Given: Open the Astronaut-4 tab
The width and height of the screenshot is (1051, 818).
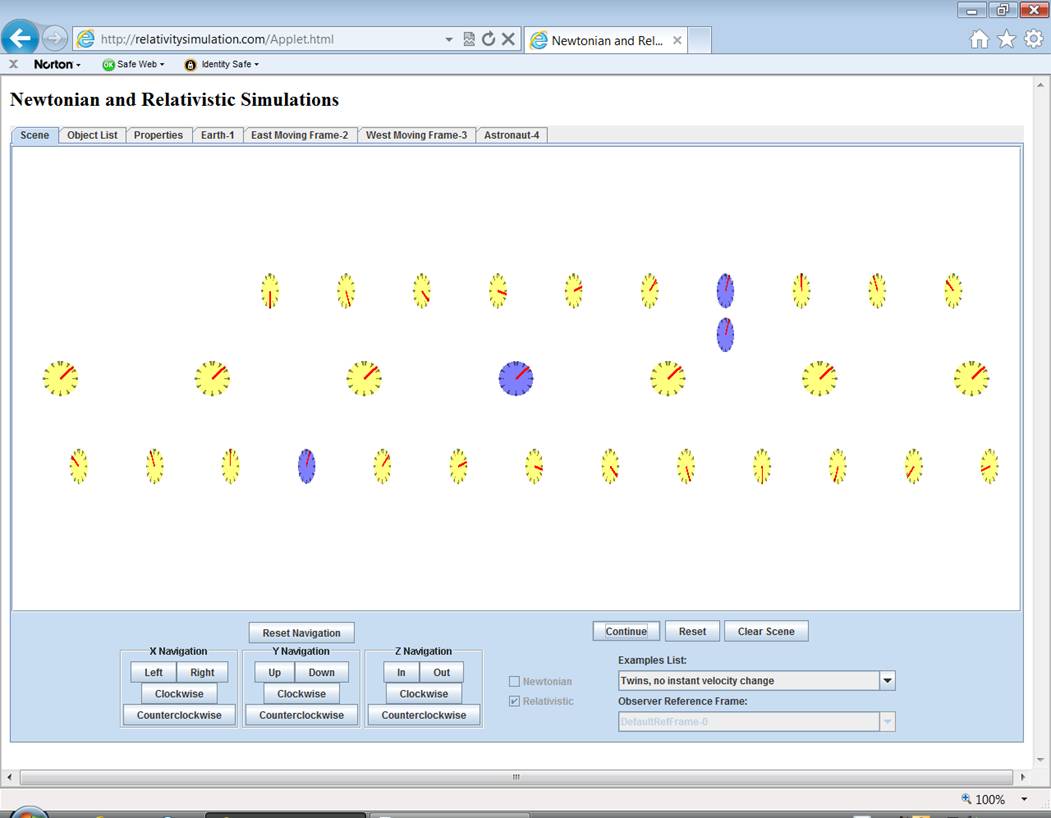Looking at the screenshot, I should pos(511,135).
